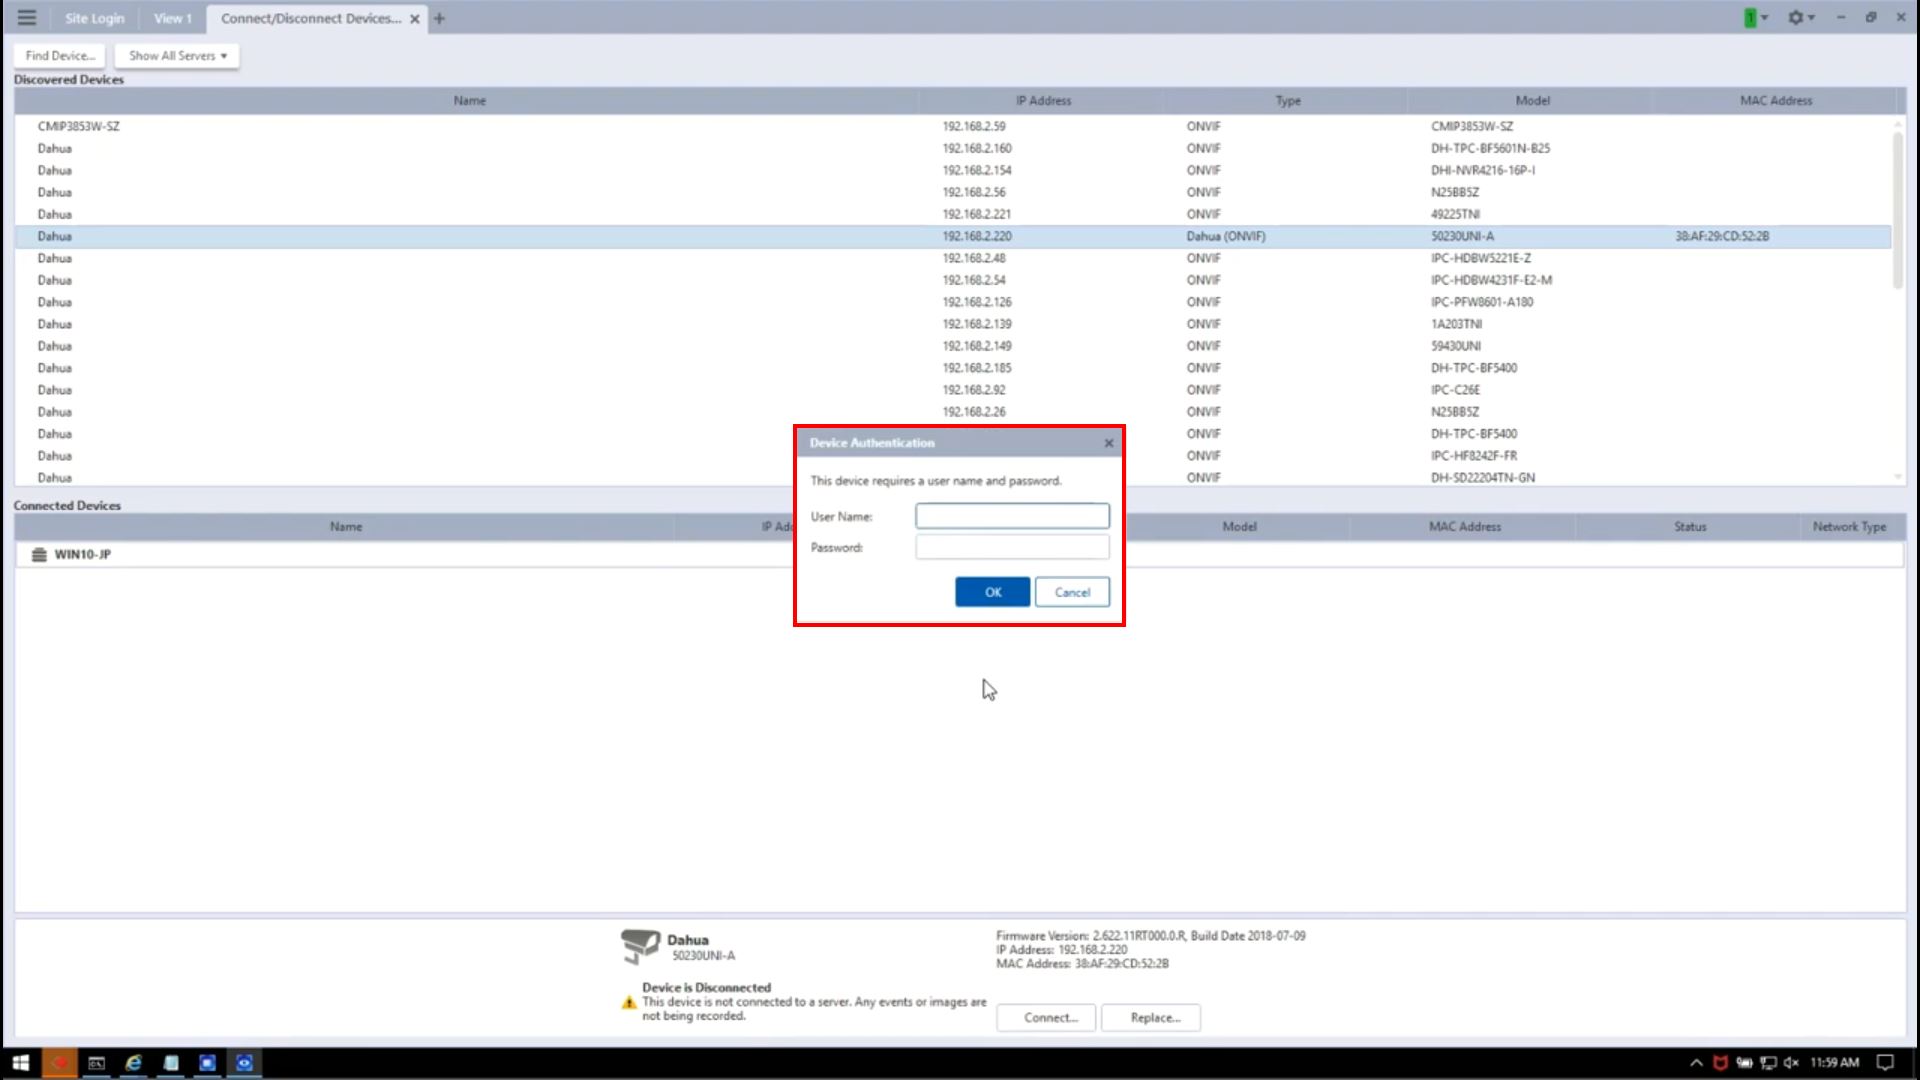The width and height of the screenshot is (1920, 1080).
Task: Open the settings gear menu
Action: pyautogui.click(x=1796, y=18)
